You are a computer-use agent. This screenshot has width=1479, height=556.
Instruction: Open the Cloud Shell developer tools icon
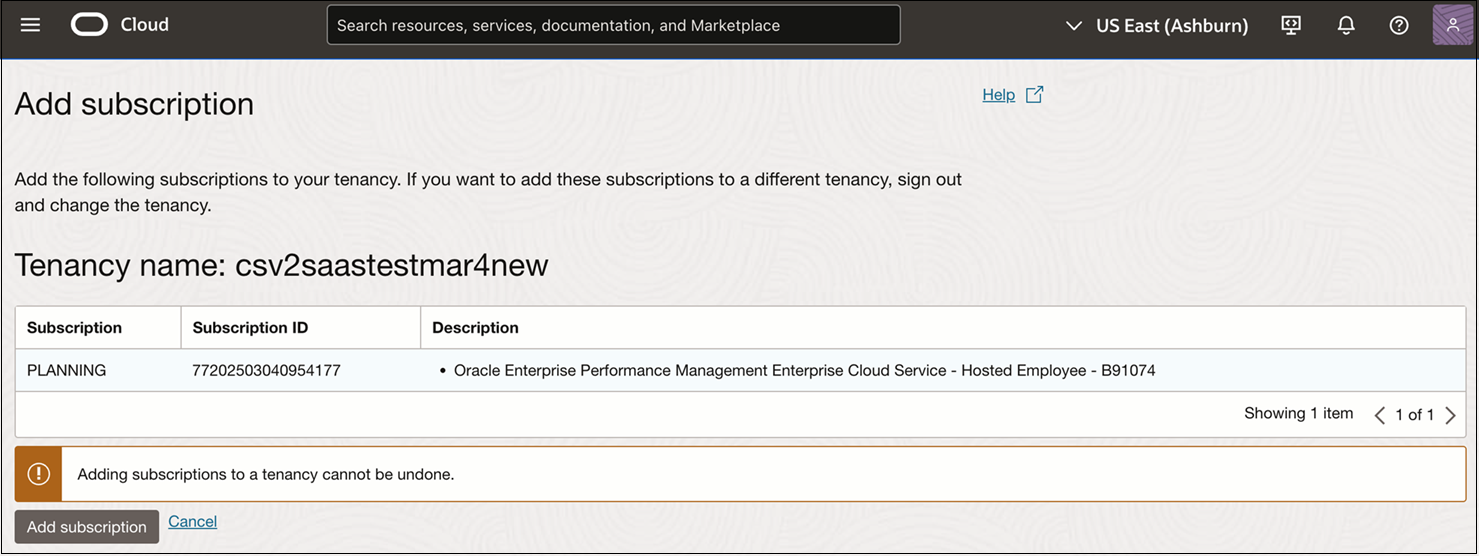coord(1291,25)
